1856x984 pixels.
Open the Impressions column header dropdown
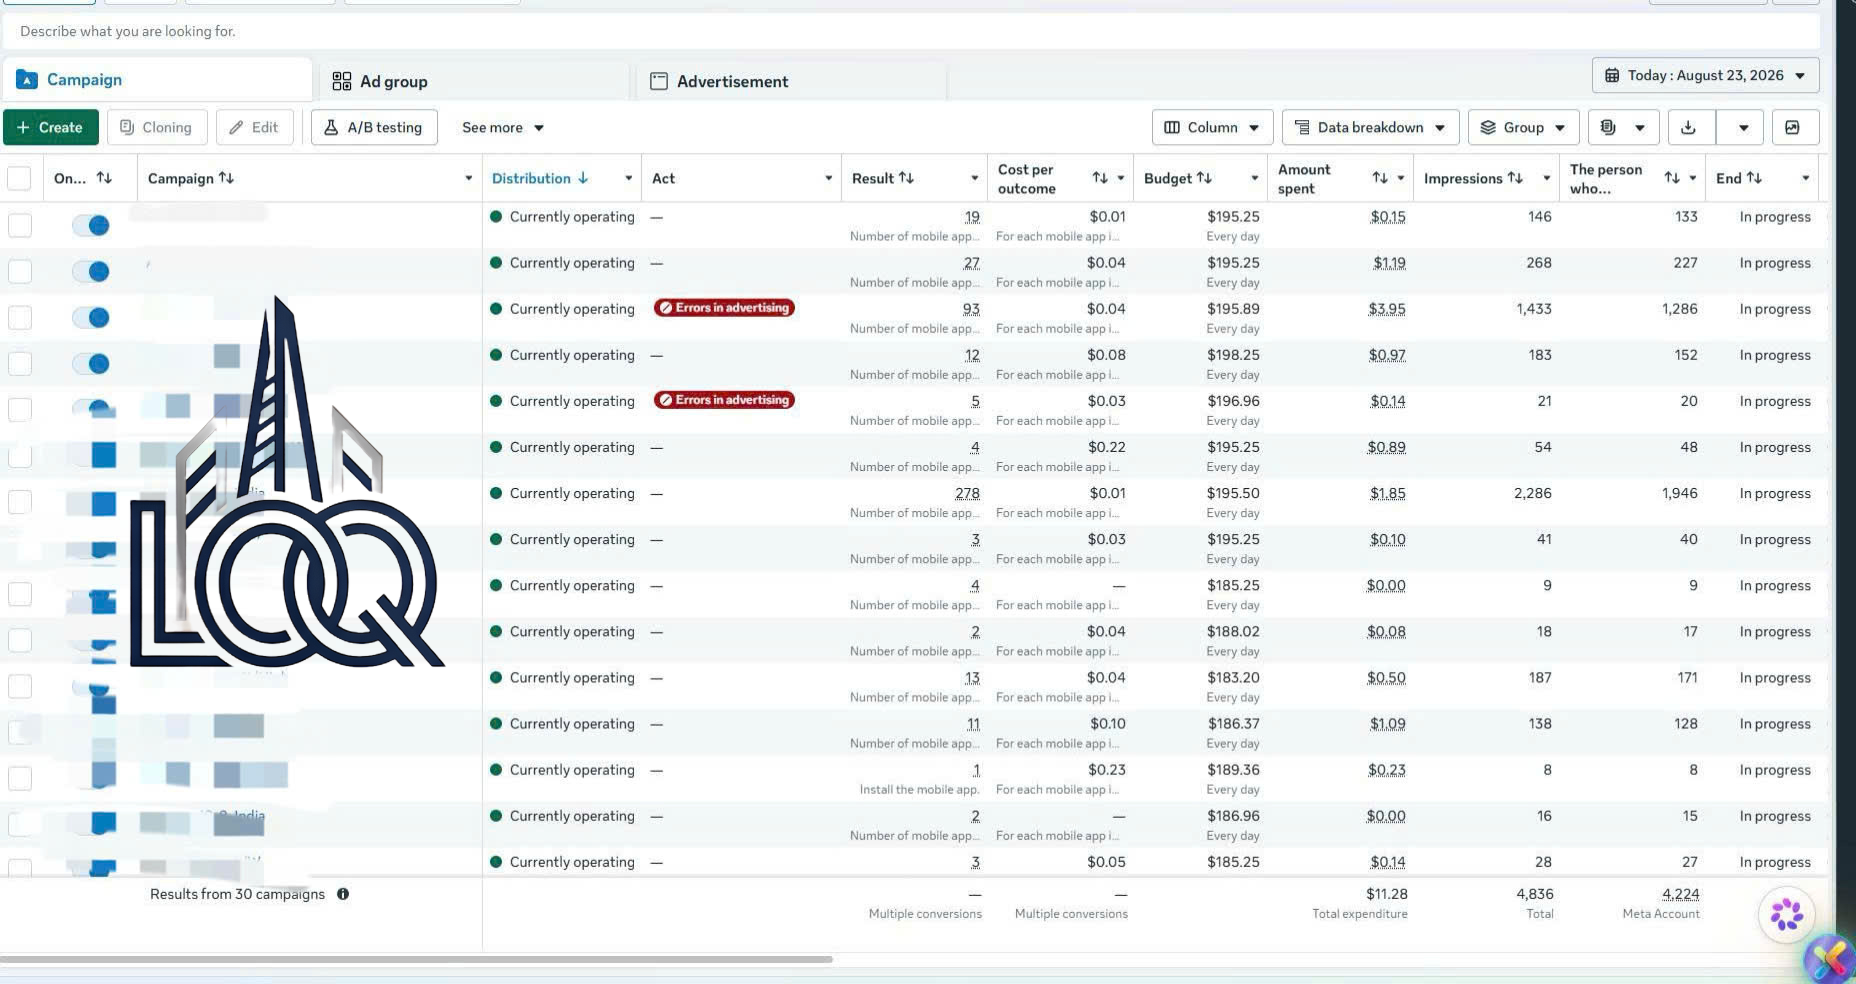point(1546,178)
